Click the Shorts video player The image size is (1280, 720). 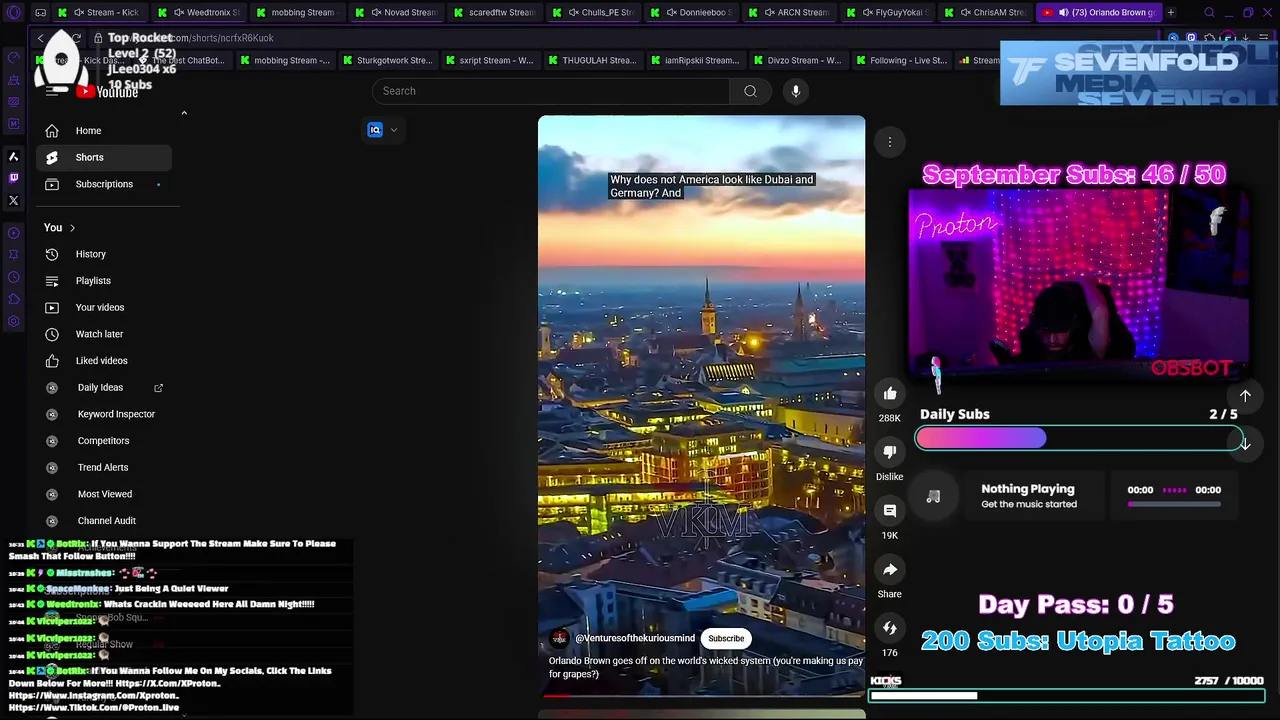tap(701, 405)
